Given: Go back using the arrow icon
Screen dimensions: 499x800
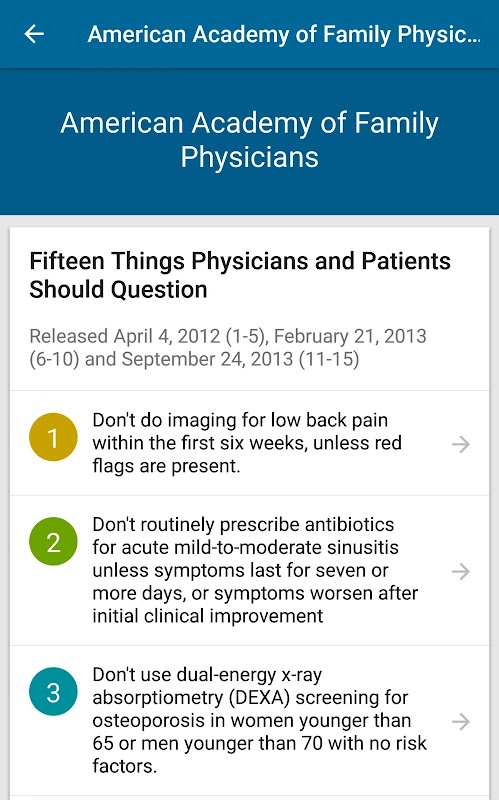Looking at the screenshot, I should click(34, 34).
